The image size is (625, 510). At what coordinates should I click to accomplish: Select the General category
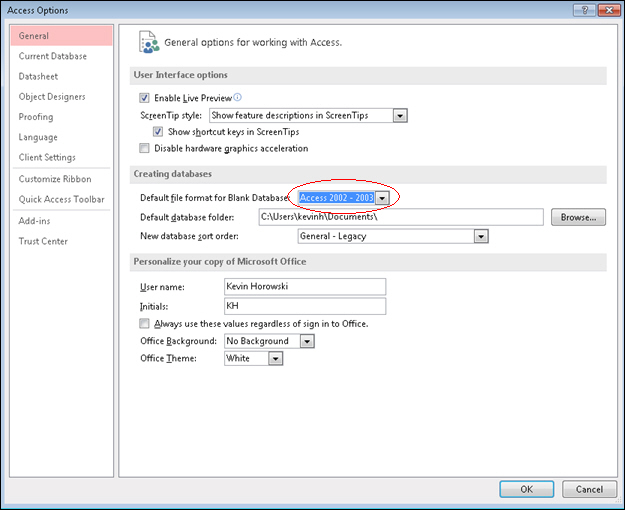(62, 36)
